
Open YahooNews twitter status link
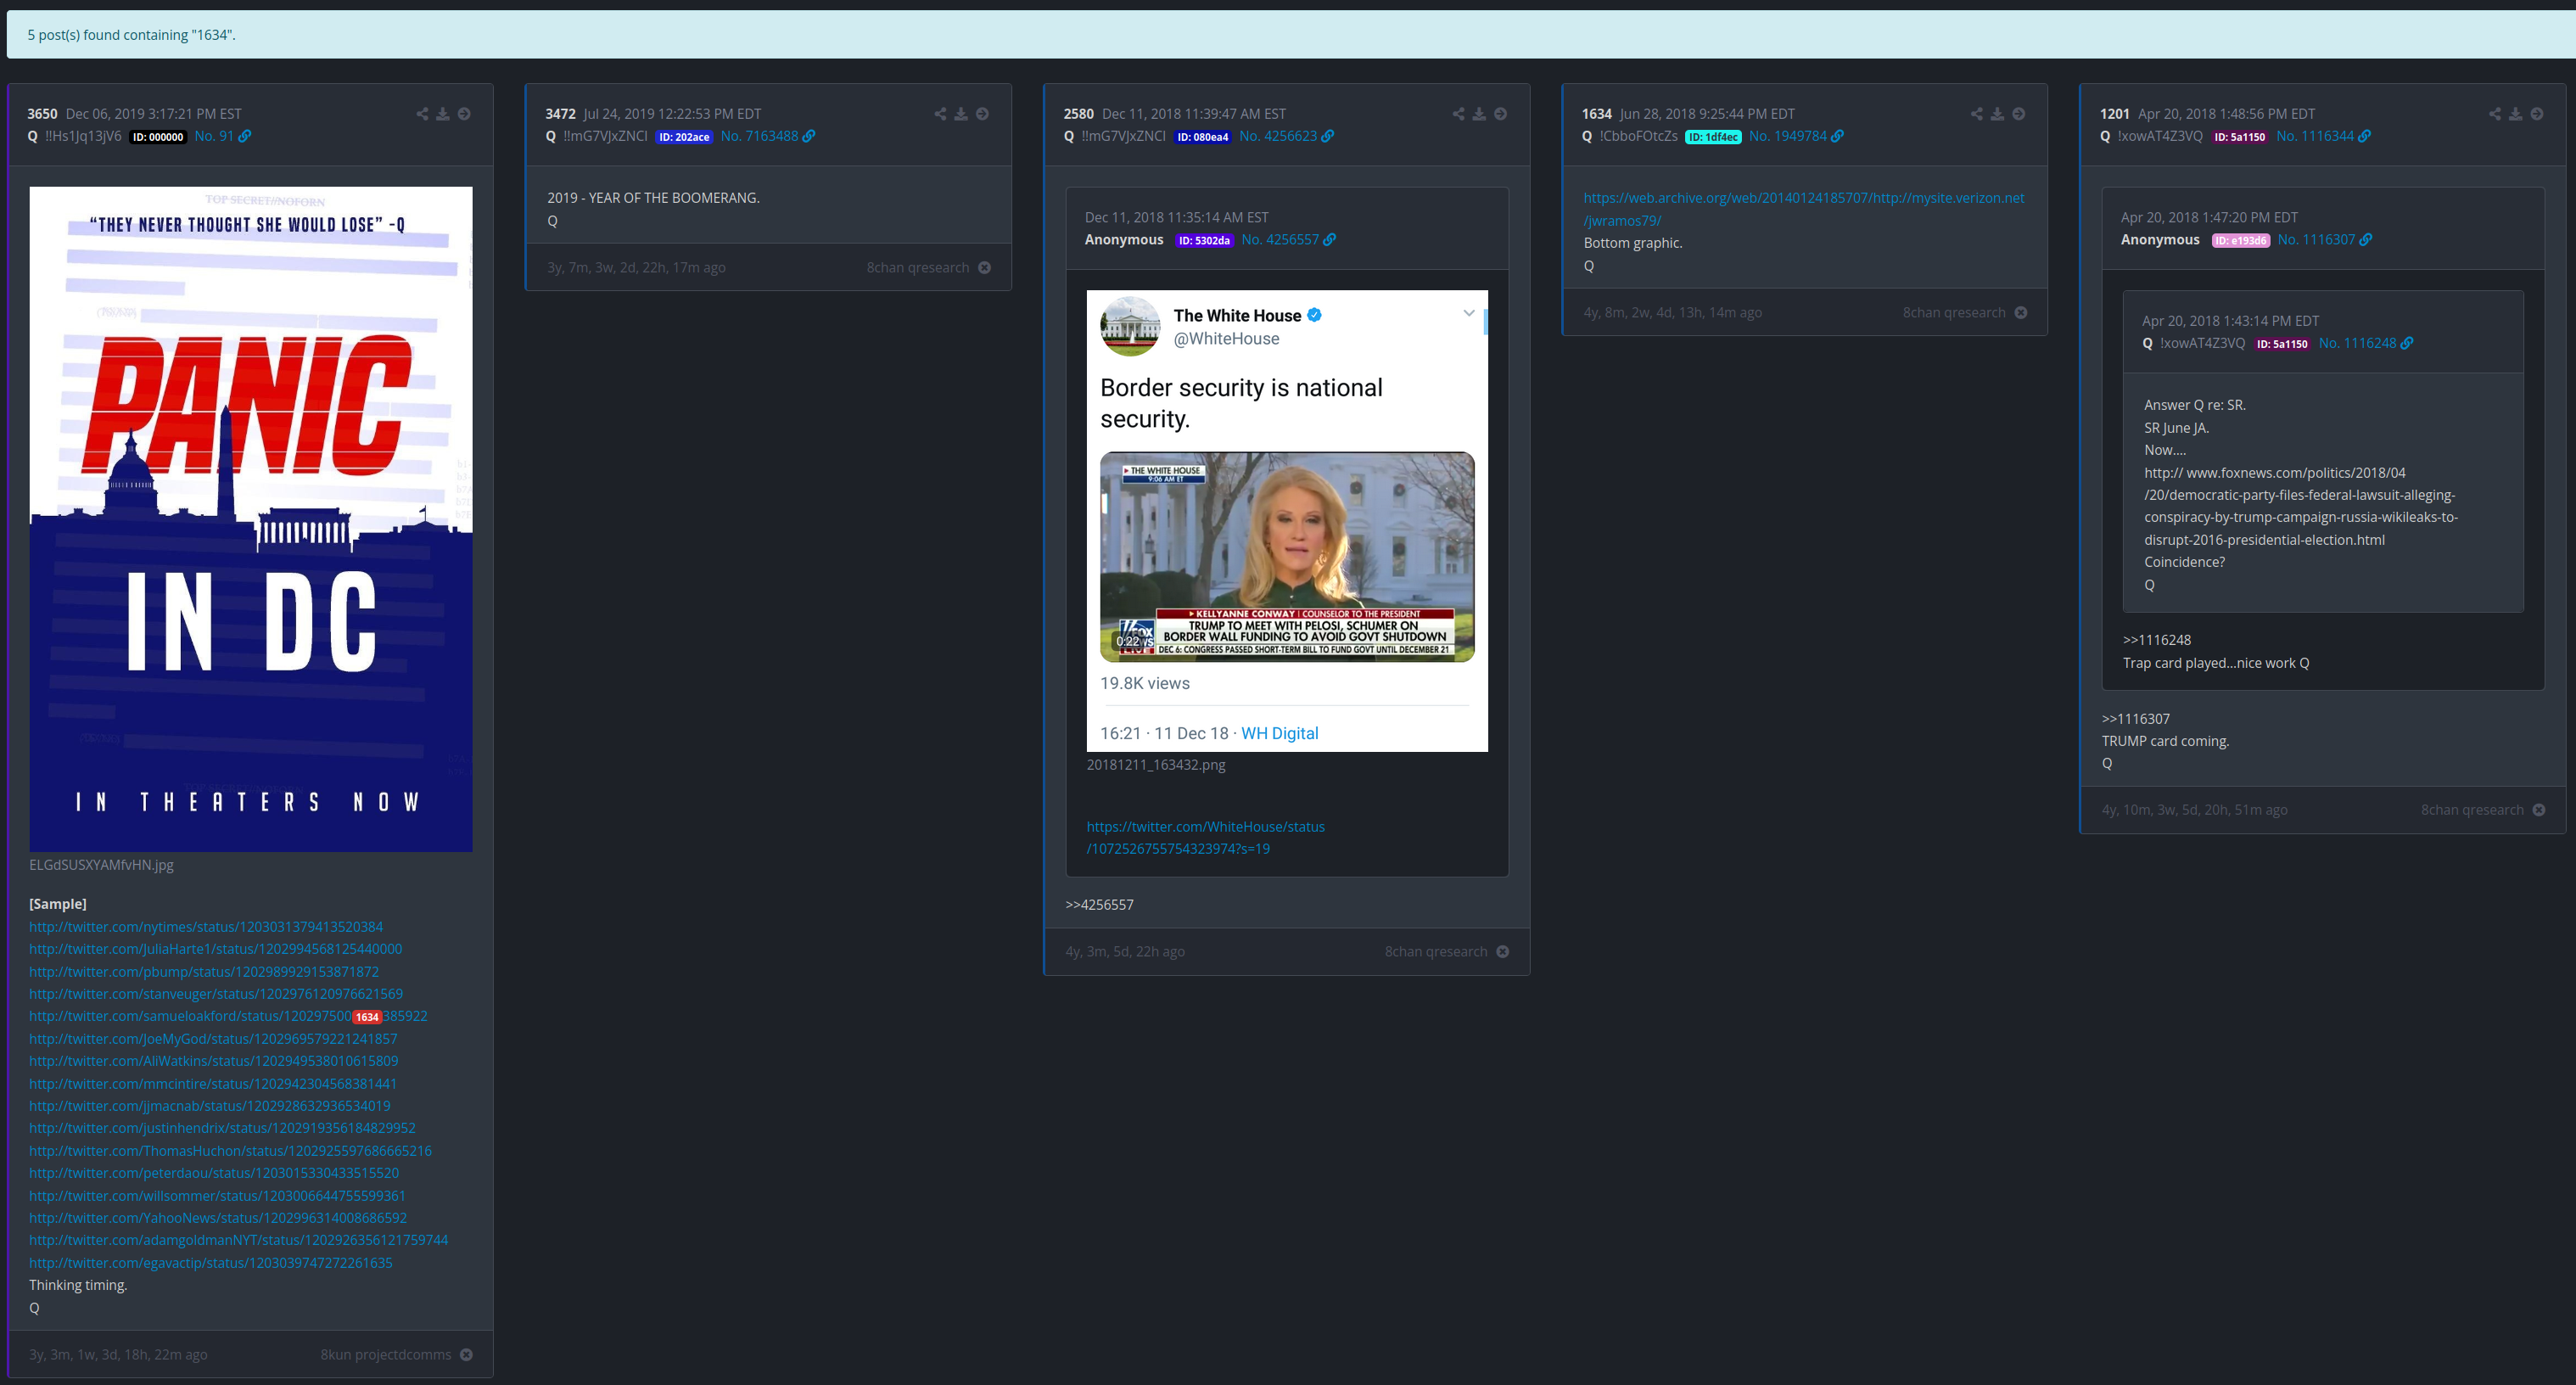(218, 1218)
